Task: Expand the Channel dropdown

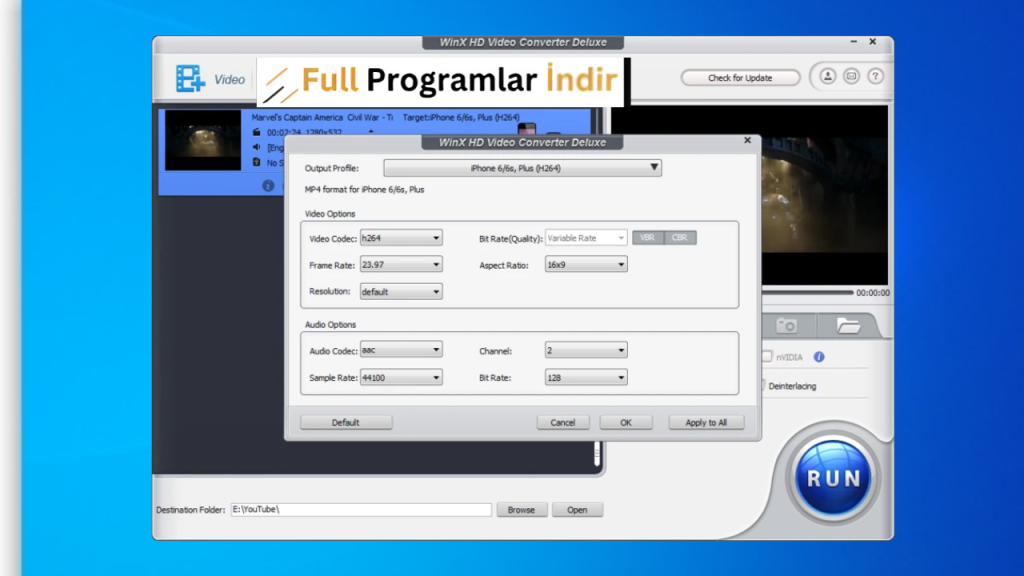Action: (x=586, y=351)
